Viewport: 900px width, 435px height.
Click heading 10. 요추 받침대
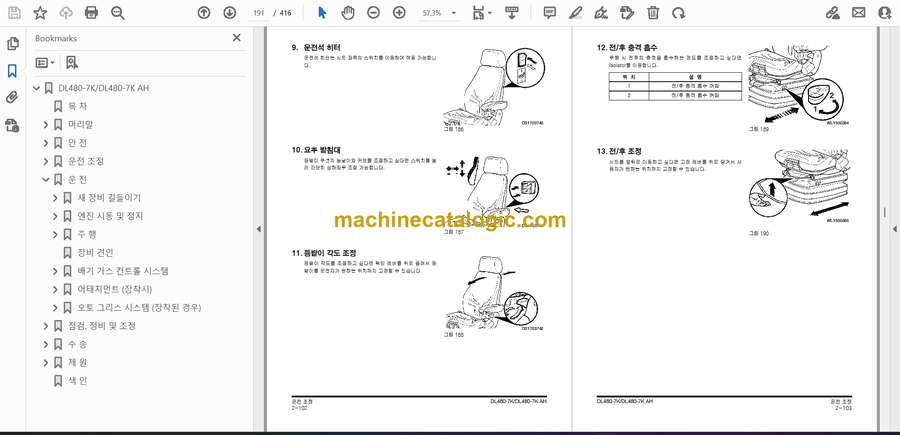tap(317, 150)
